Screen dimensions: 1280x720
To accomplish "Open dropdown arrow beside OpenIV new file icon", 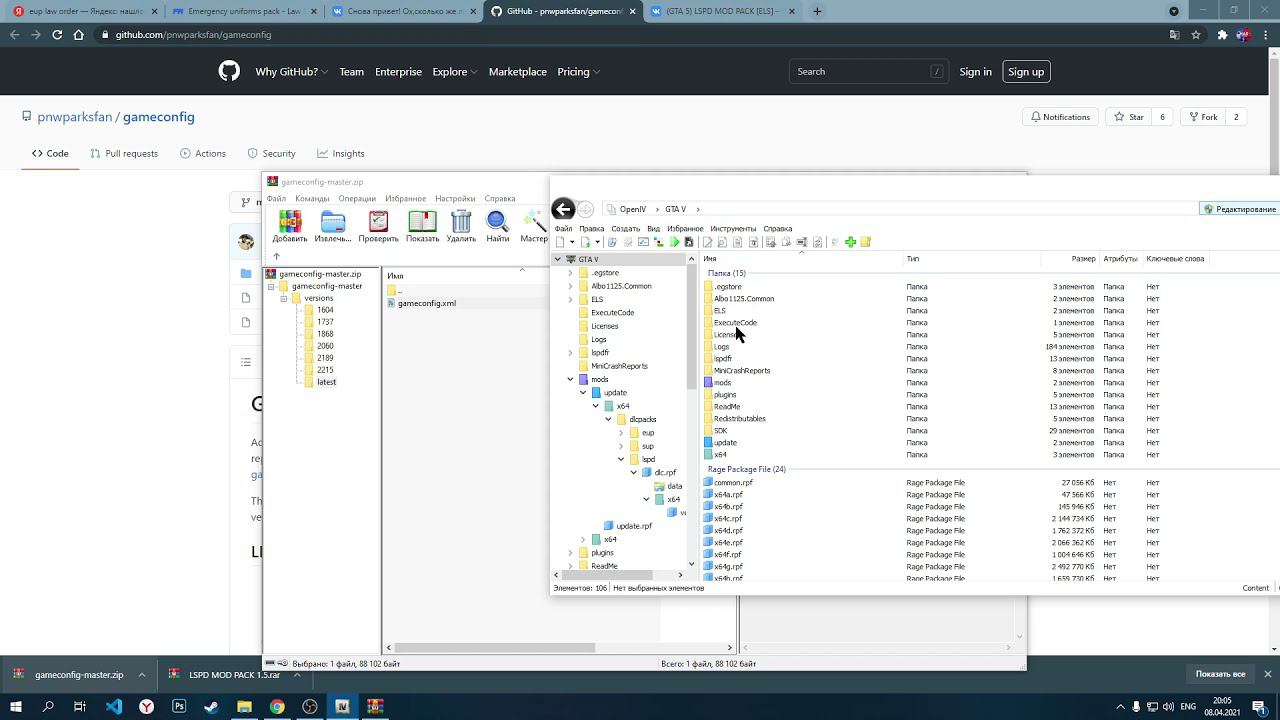I will (572, 242).
